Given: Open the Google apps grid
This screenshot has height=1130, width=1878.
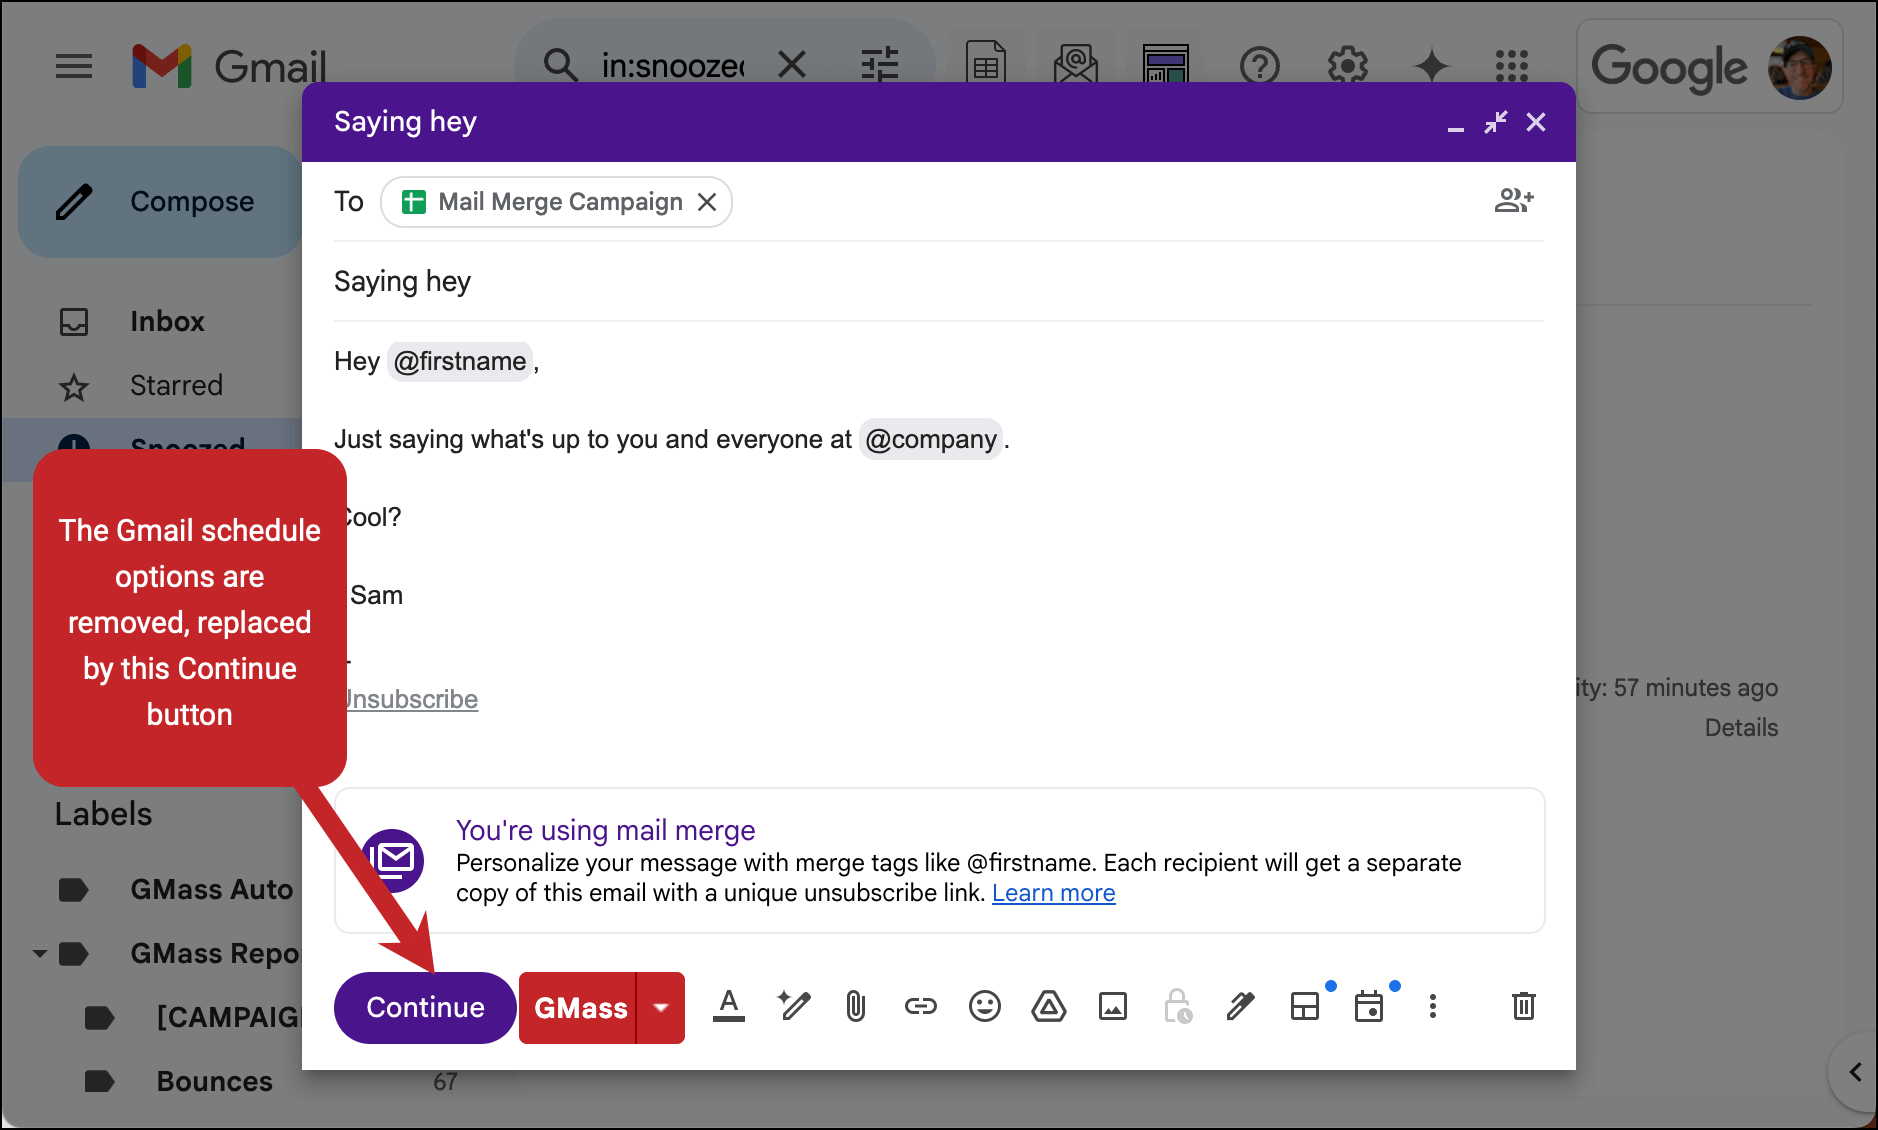Looking at the screenshot, I should (x=1512, y=66).
